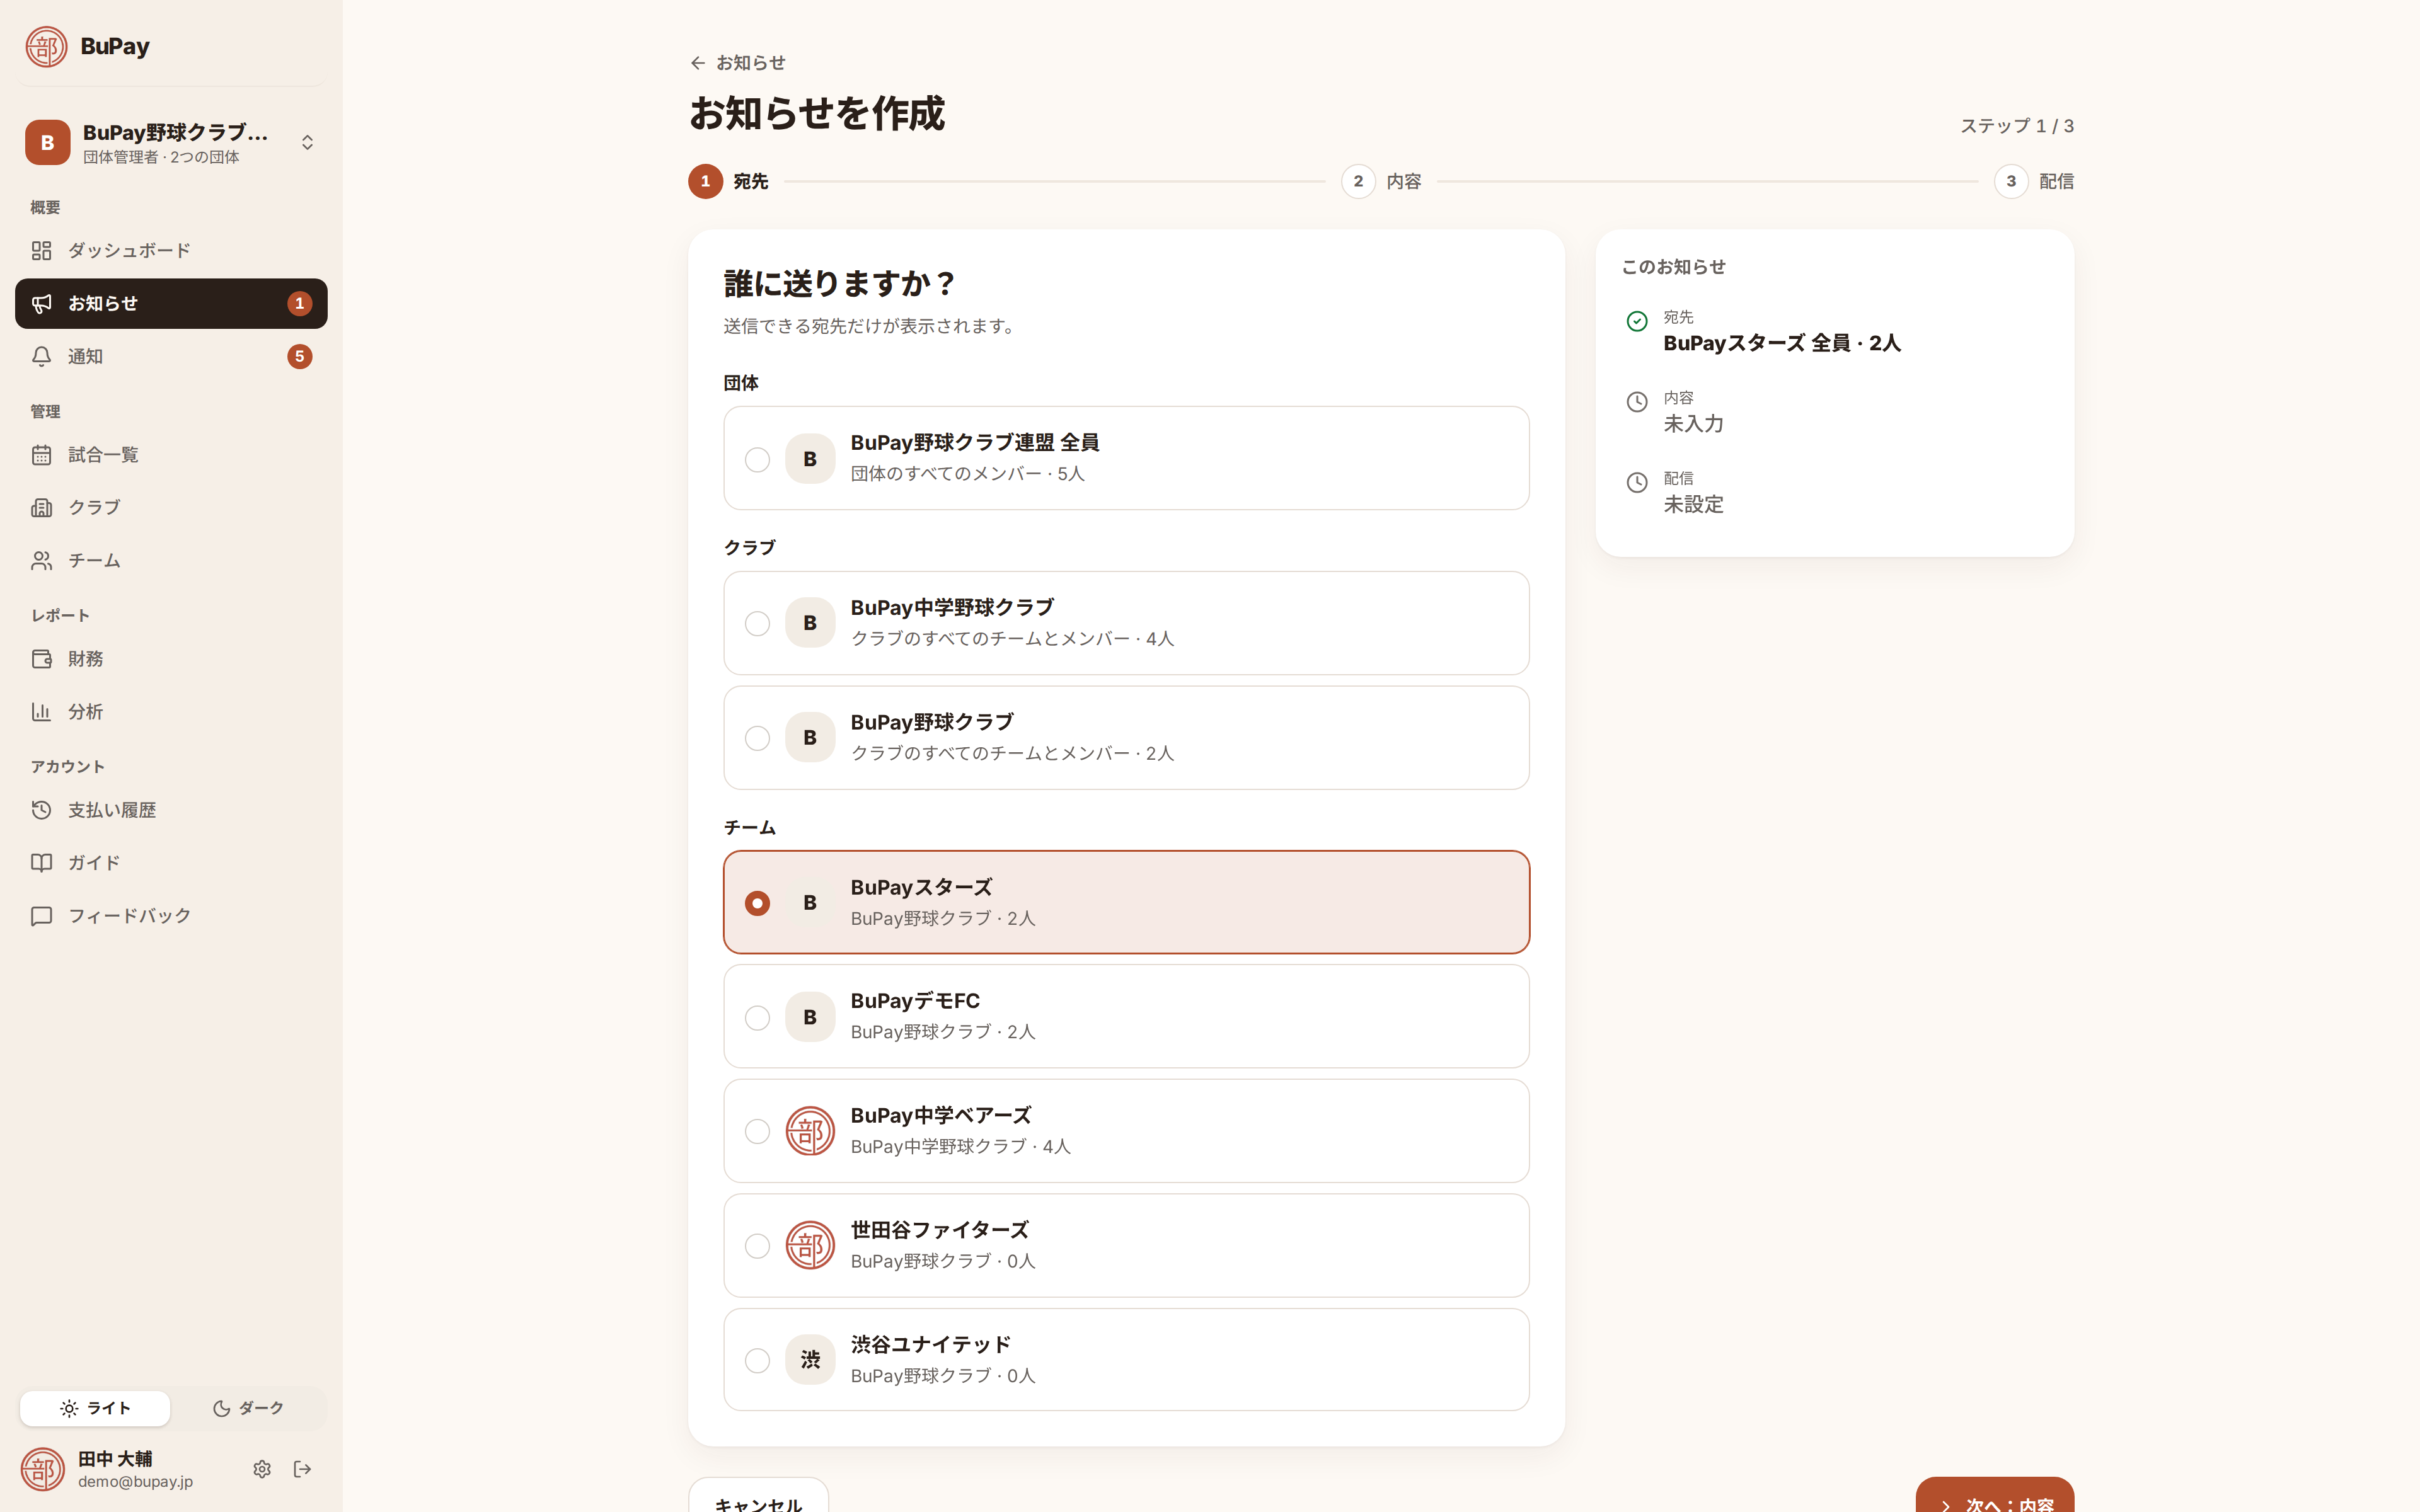
Task: Click the megaphone icon for お知らせ
Action: [41, 304]
